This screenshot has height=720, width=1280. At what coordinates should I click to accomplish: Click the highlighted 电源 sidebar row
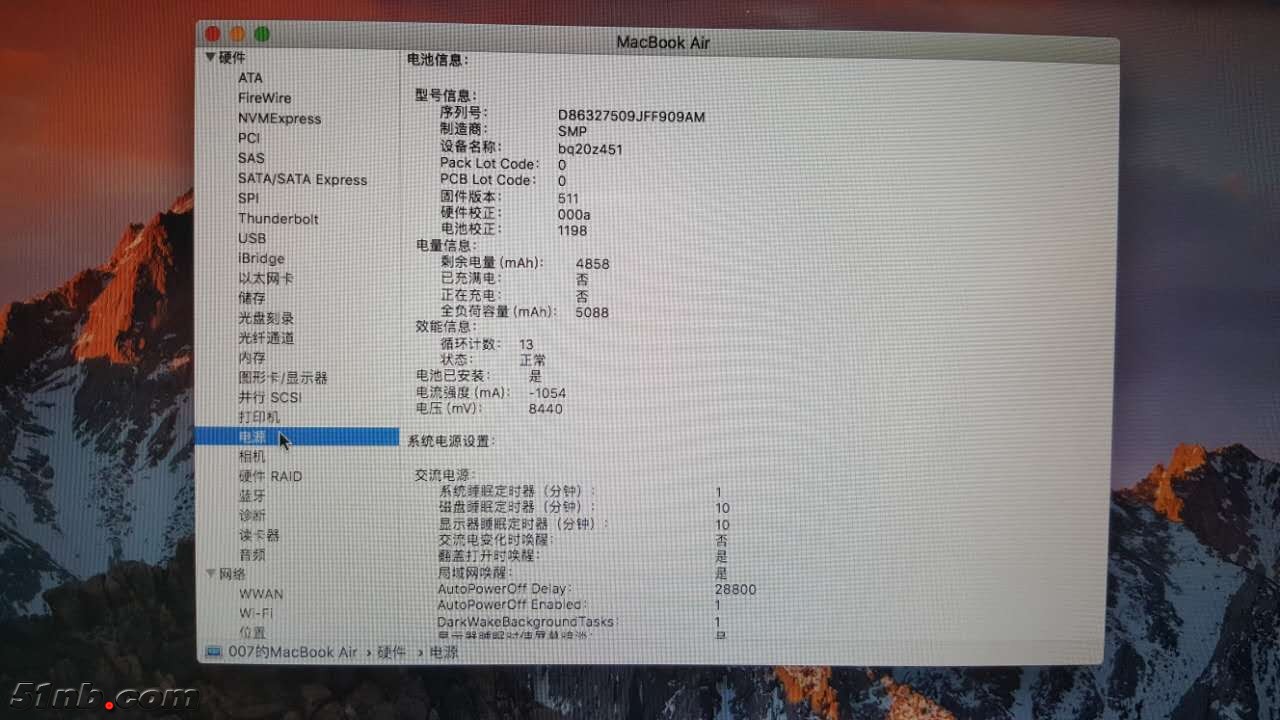[x=296, y=437]
